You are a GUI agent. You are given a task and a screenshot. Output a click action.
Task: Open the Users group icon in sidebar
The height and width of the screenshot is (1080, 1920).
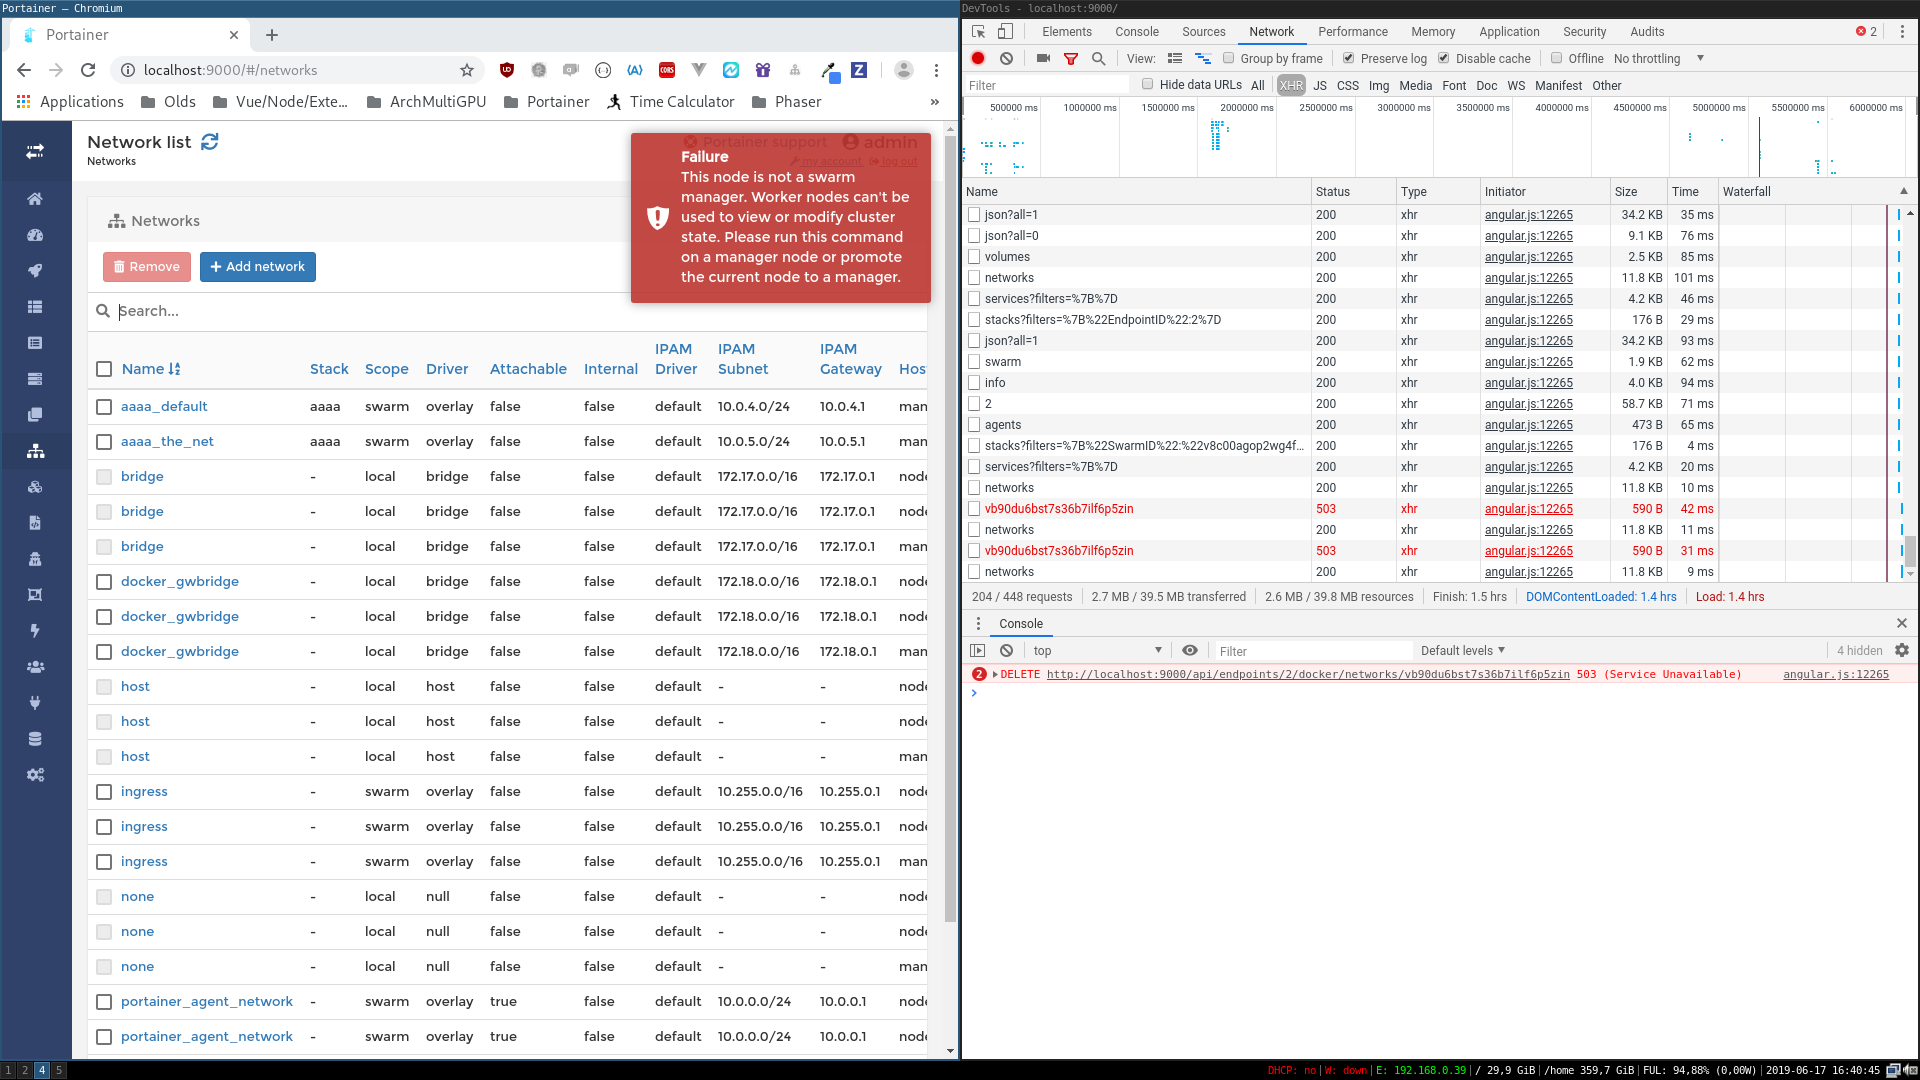35,667
